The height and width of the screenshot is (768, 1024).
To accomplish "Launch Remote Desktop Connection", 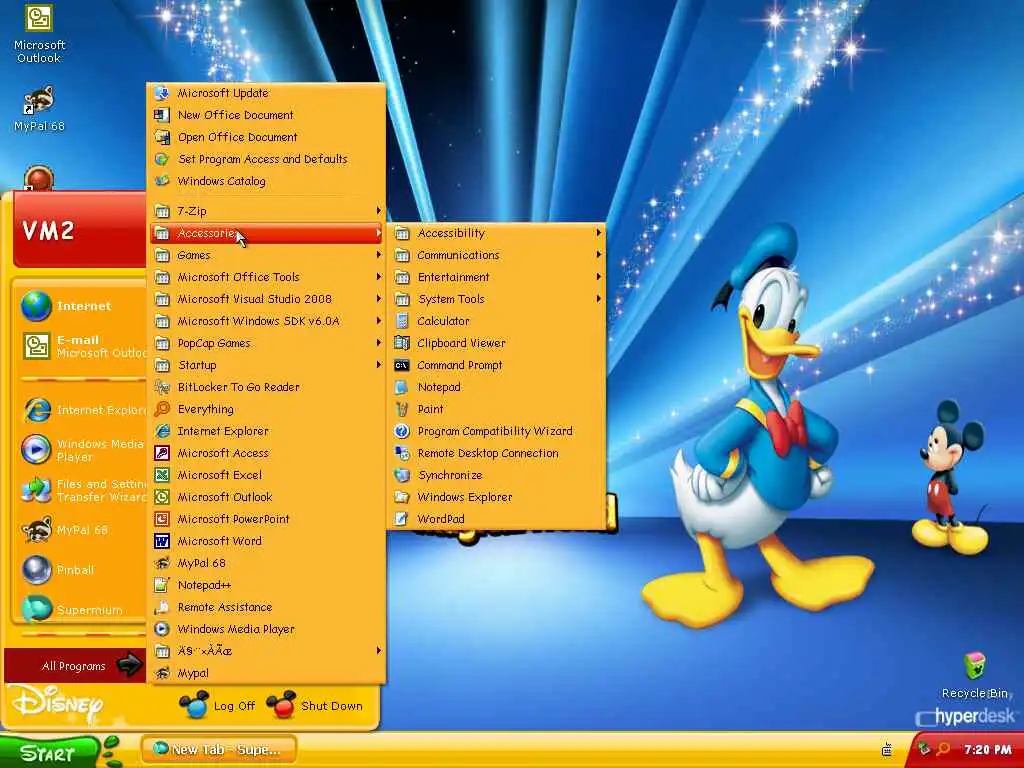I will (497, 453).
